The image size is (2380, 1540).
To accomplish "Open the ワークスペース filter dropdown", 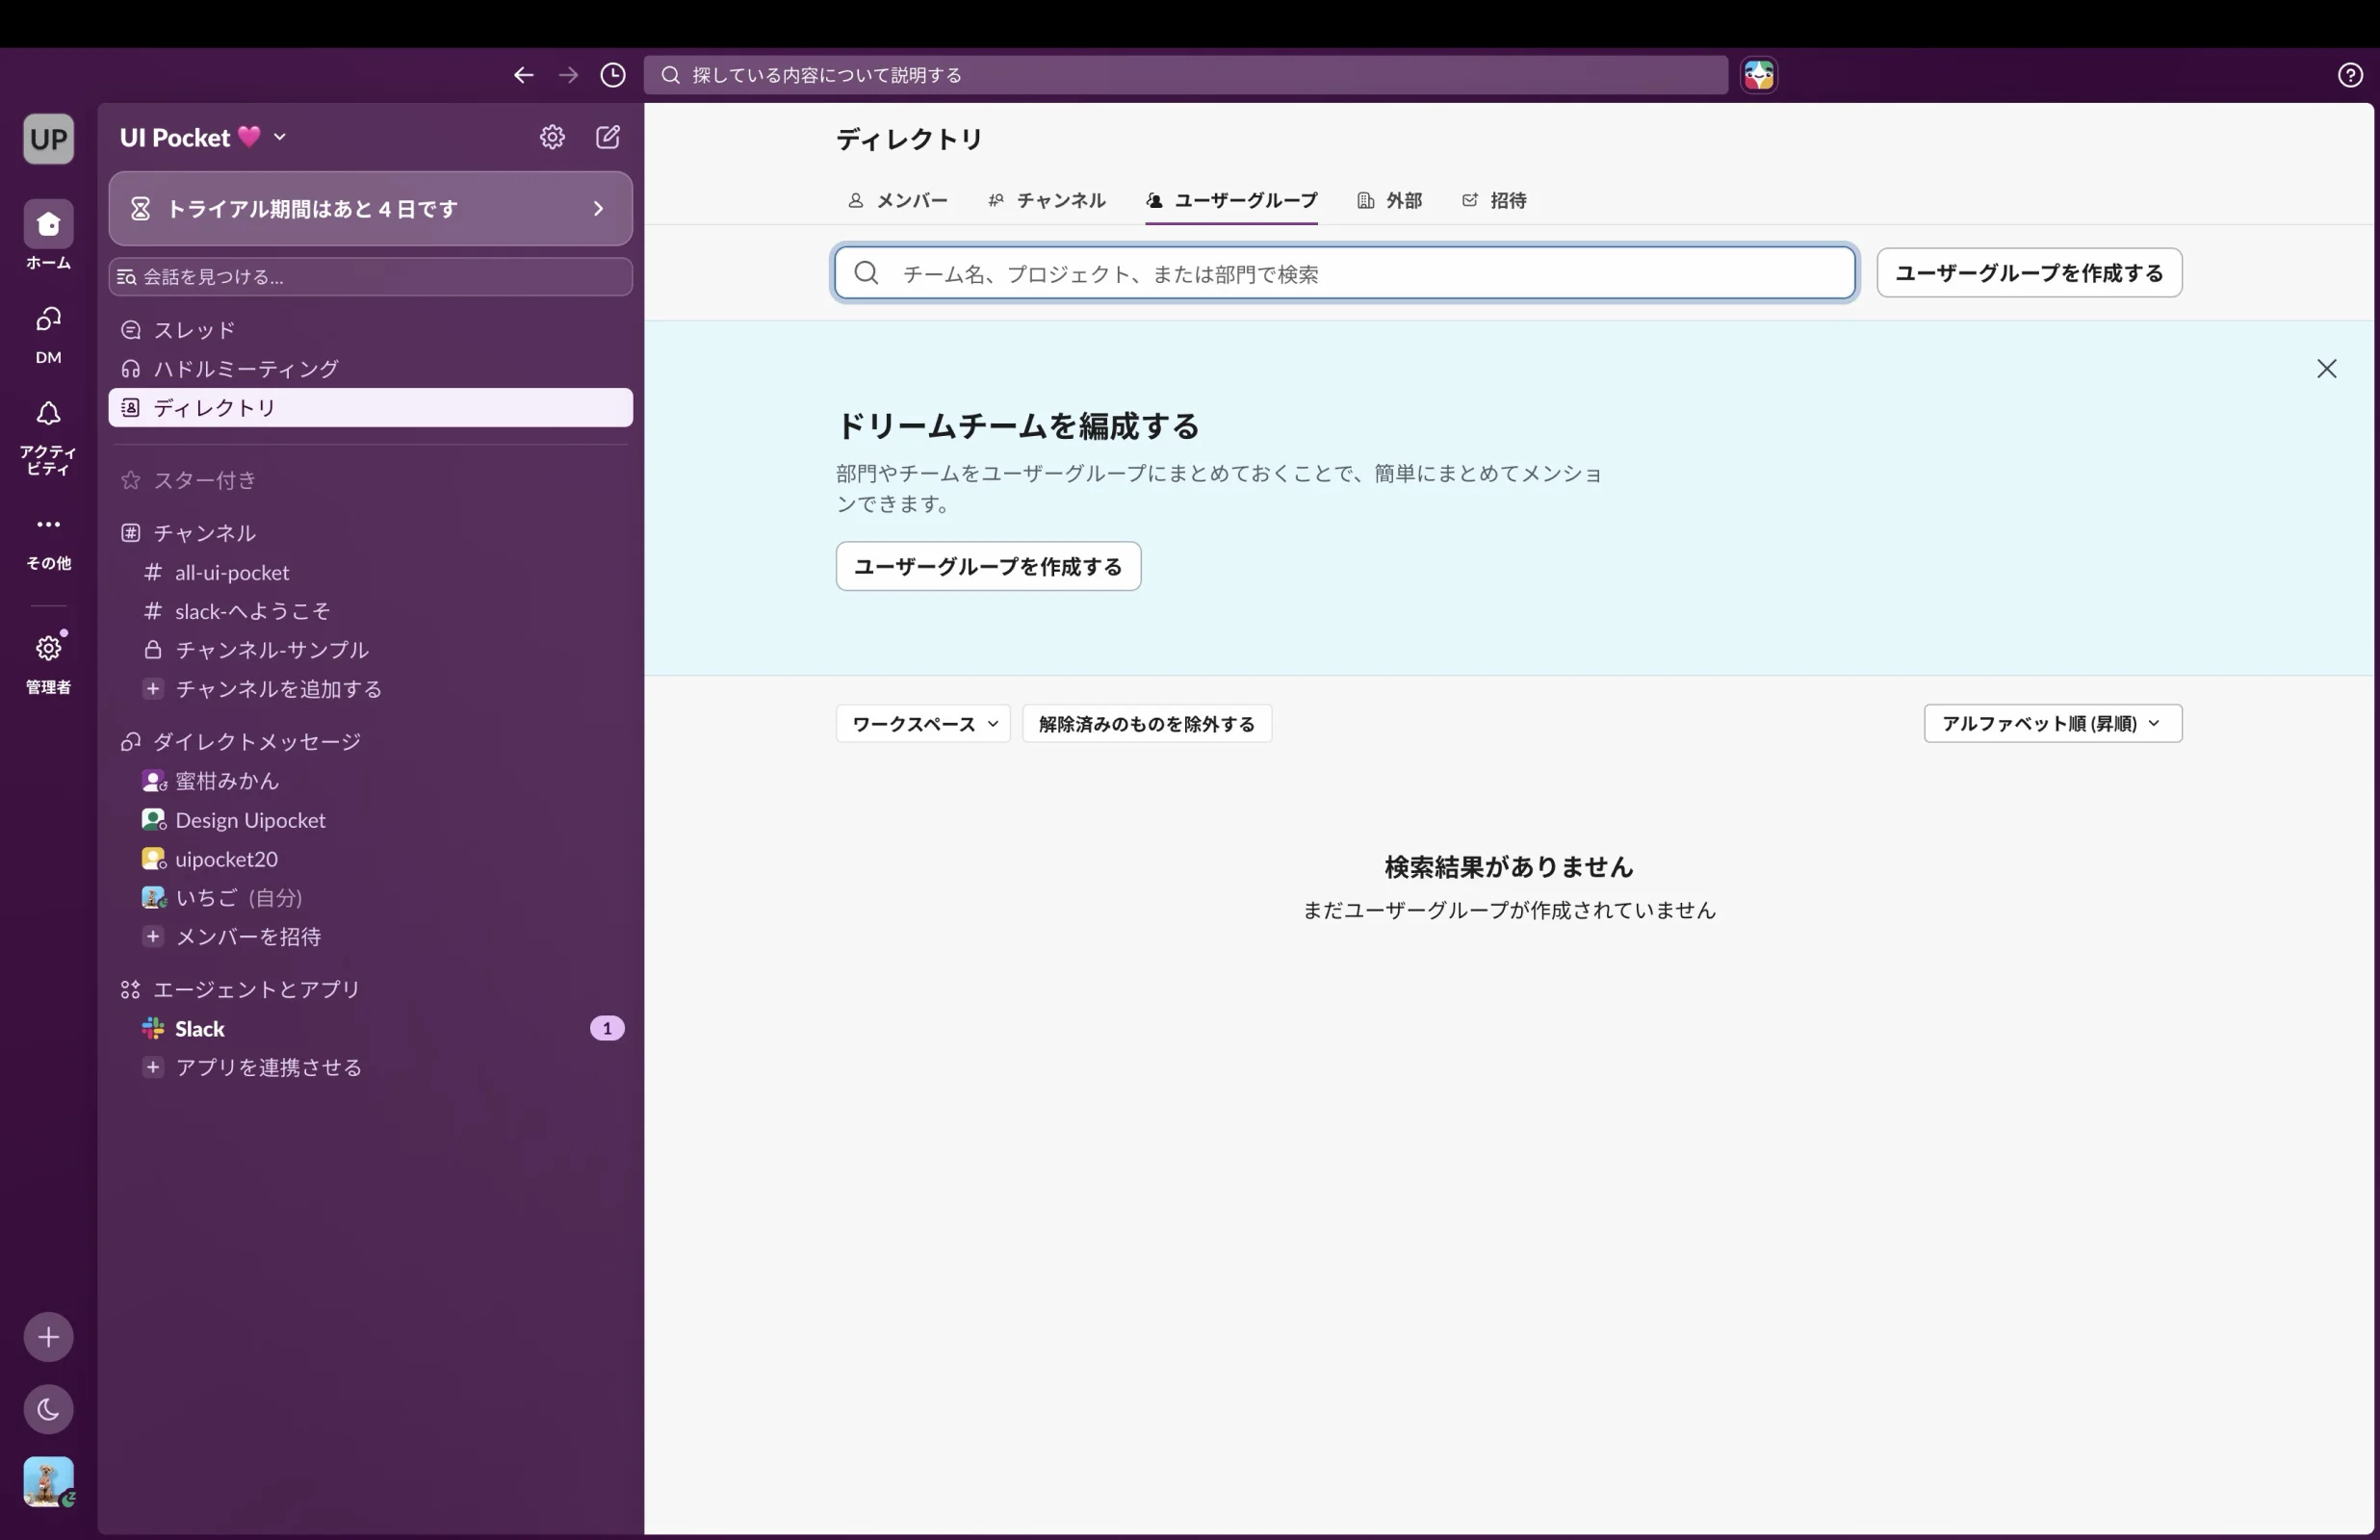I will click(923, 723).
